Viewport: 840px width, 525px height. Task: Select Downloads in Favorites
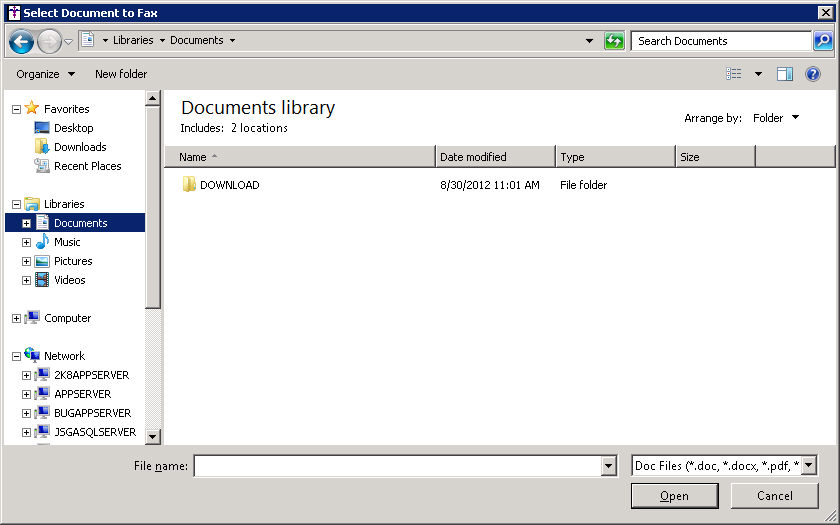(80, 147)
